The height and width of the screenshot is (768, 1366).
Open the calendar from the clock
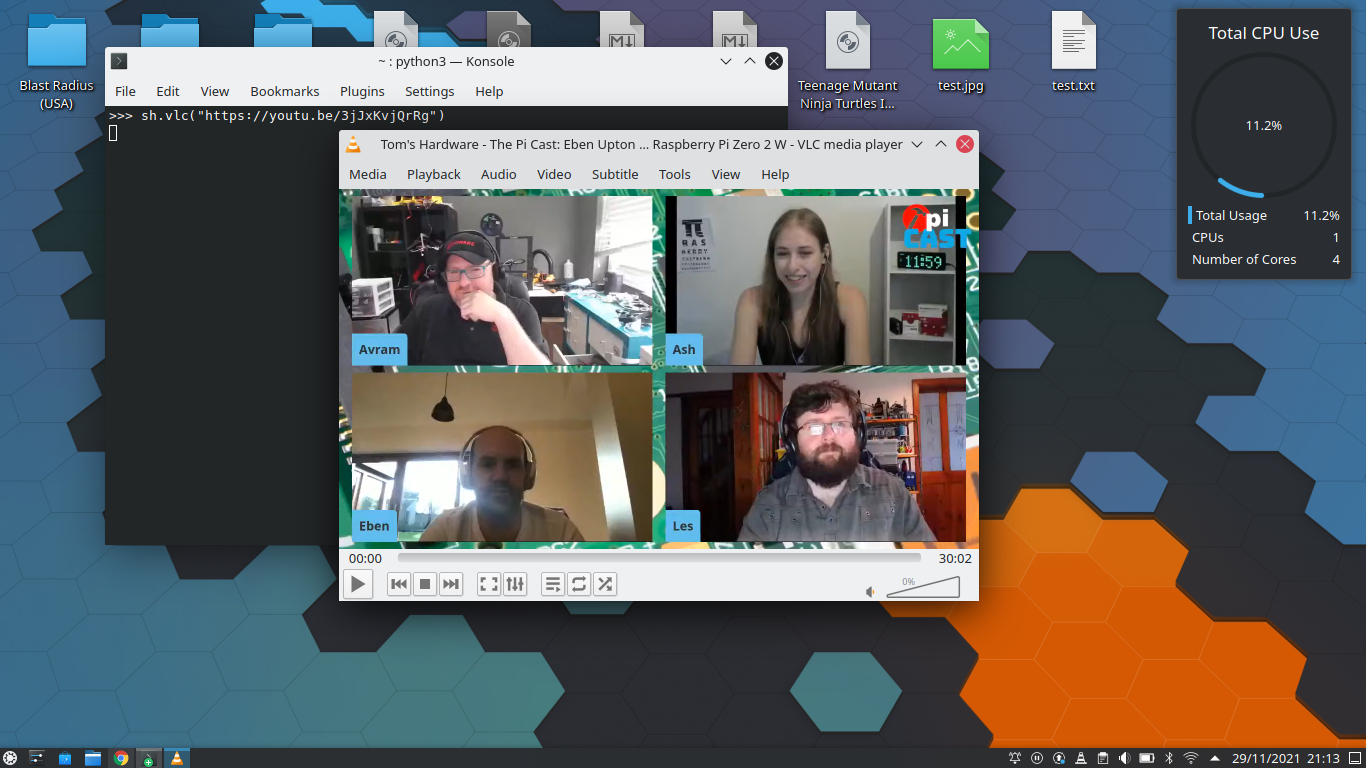pyautogui.click(x=1285, y=758)
